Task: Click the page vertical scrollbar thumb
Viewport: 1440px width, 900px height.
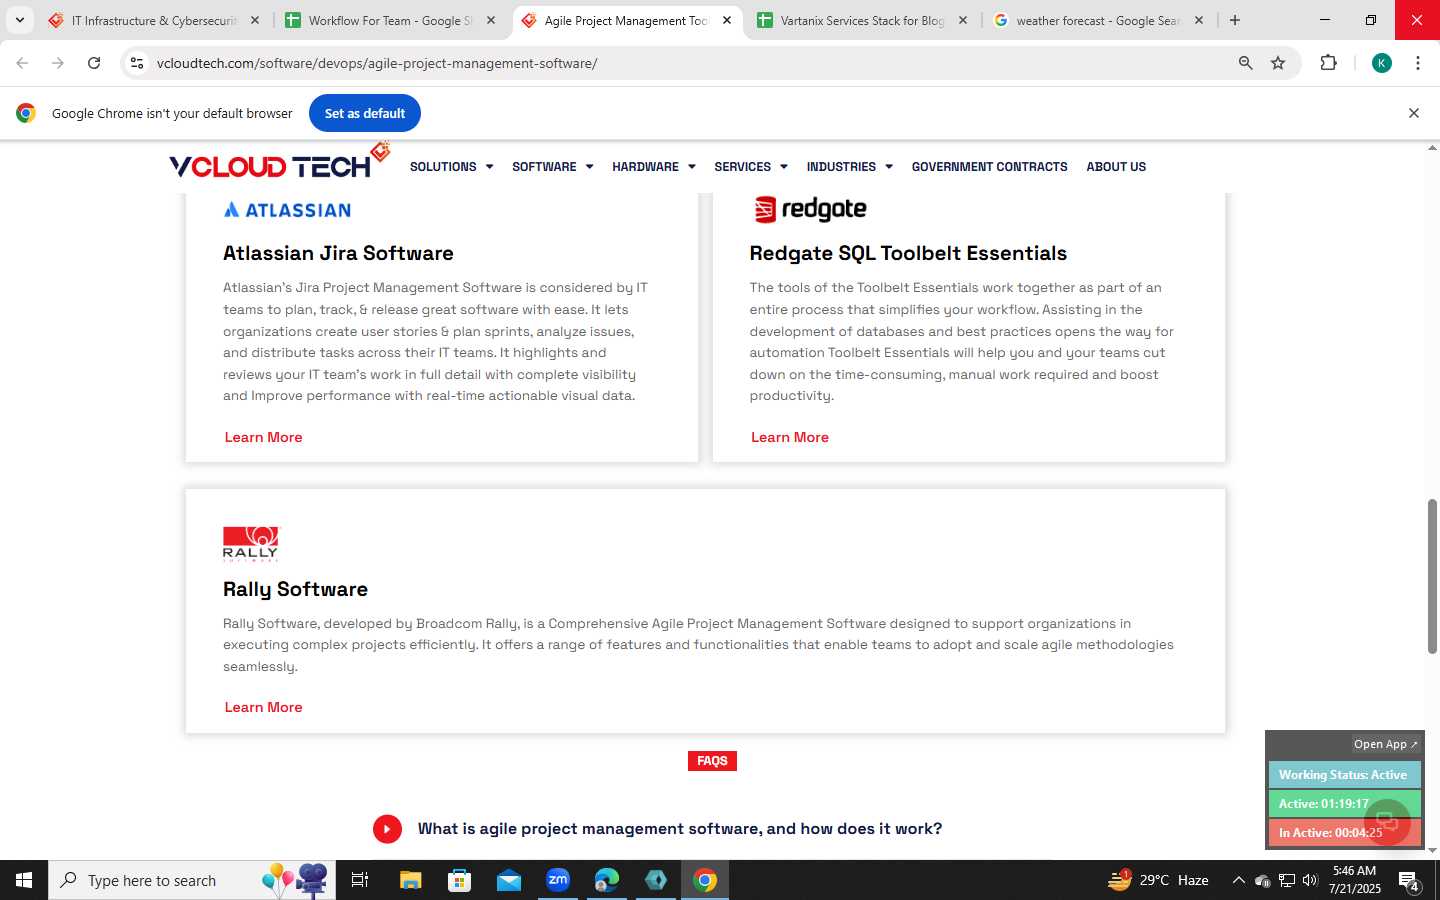Action: (x=1432, y=575)
